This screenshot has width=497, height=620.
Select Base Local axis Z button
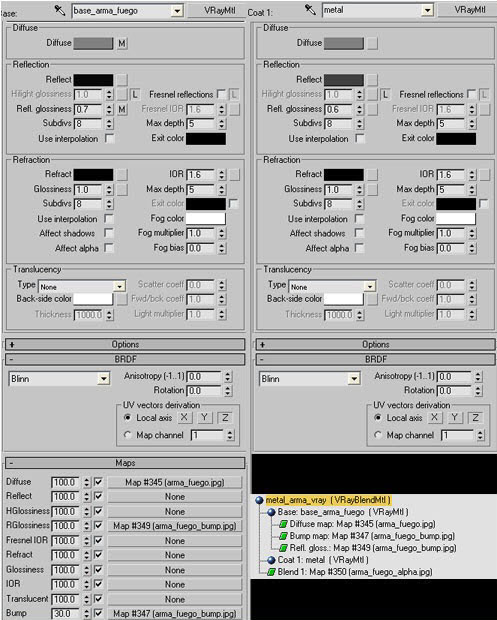click(x=225, y=418)
